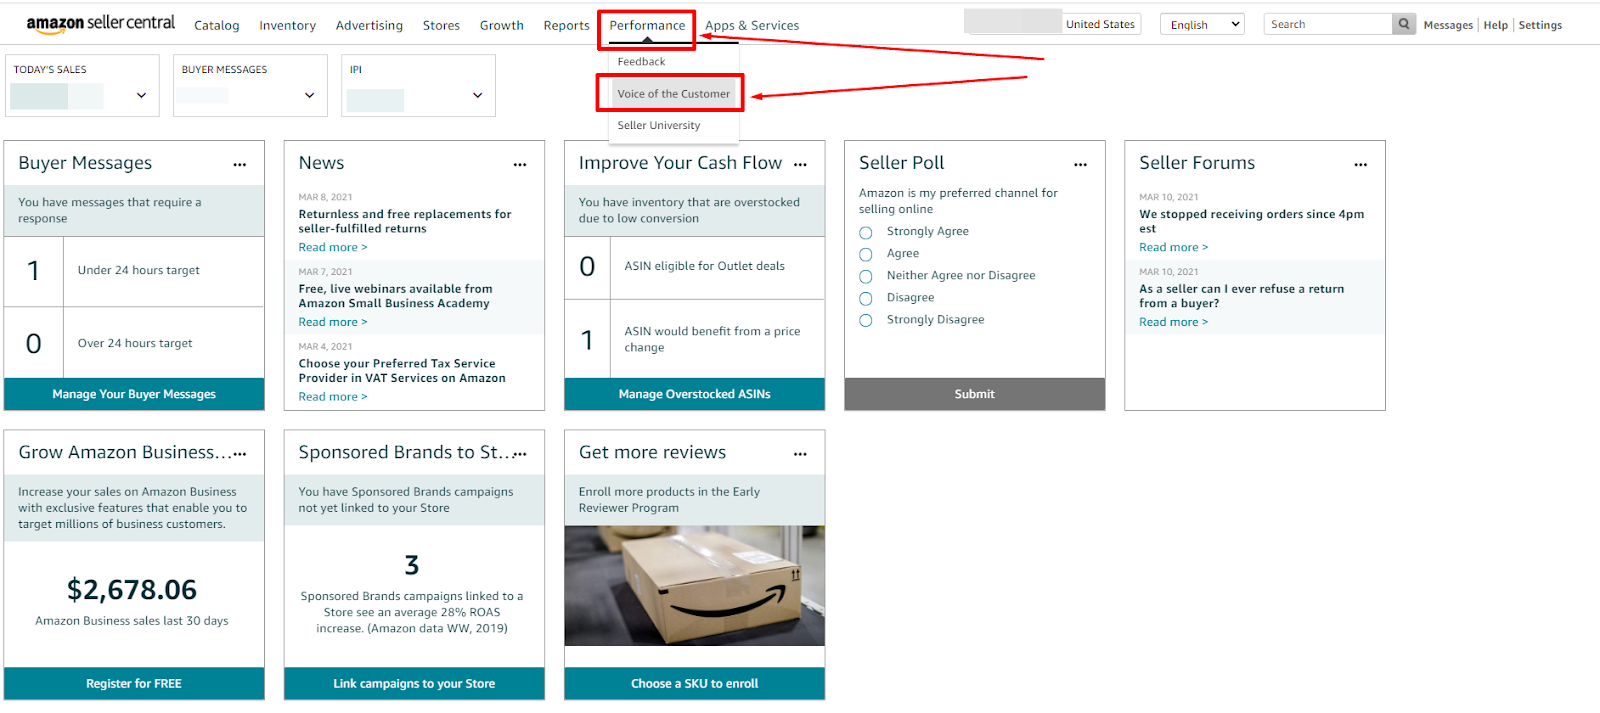Open the Stores menu

tap(441, 25)
